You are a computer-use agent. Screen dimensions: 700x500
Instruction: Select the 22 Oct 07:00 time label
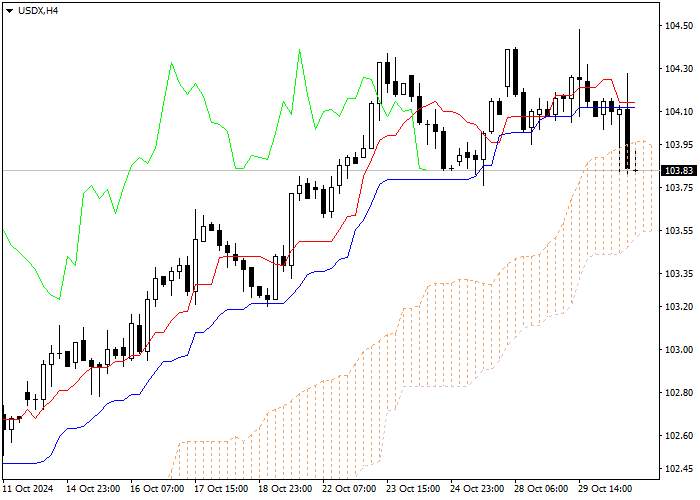pos(349,489)
